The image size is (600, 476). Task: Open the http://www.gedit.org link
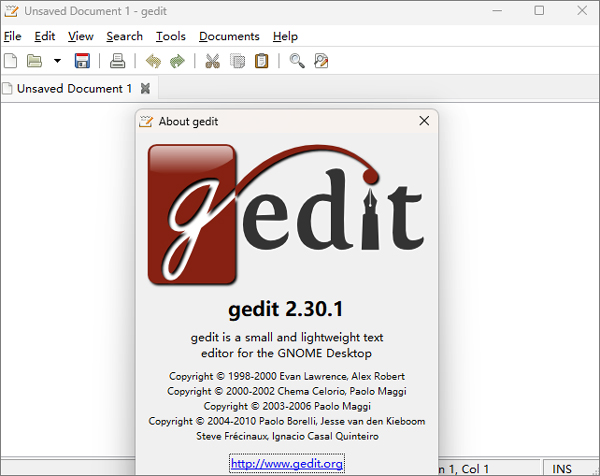287,464
